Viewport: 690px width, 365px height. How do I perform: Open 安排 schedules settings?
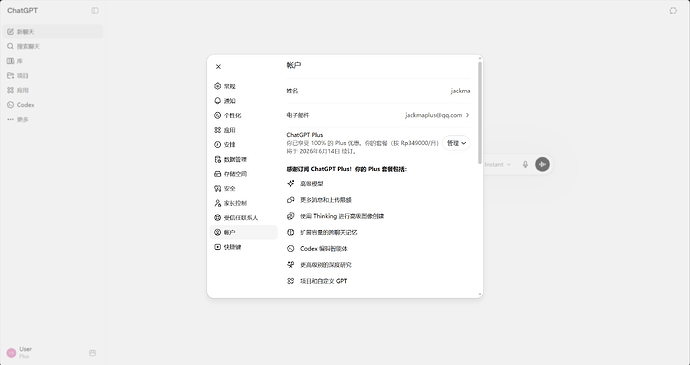tap(243, 144)
